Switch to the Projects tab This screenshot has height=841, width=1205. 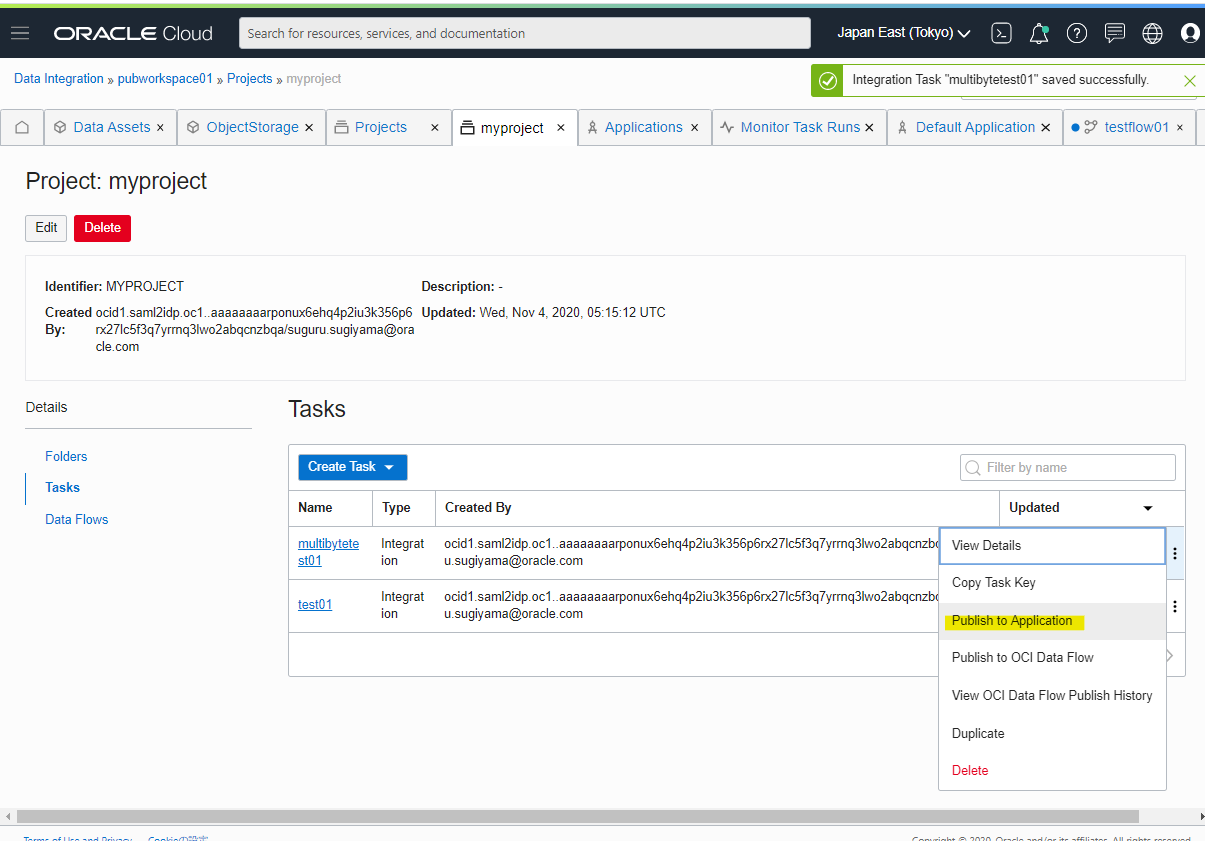[380, 128]
